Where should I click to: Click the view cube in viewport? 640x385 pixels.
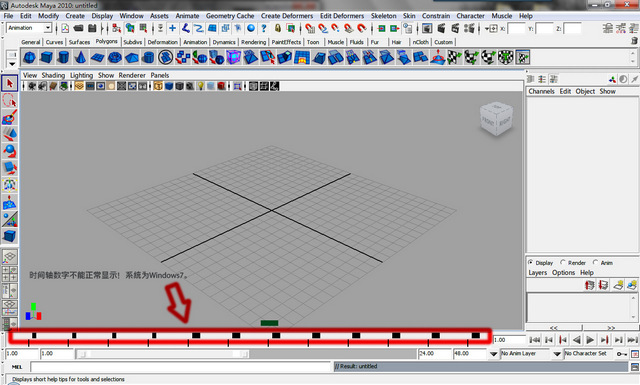click(x=496, y=119)
